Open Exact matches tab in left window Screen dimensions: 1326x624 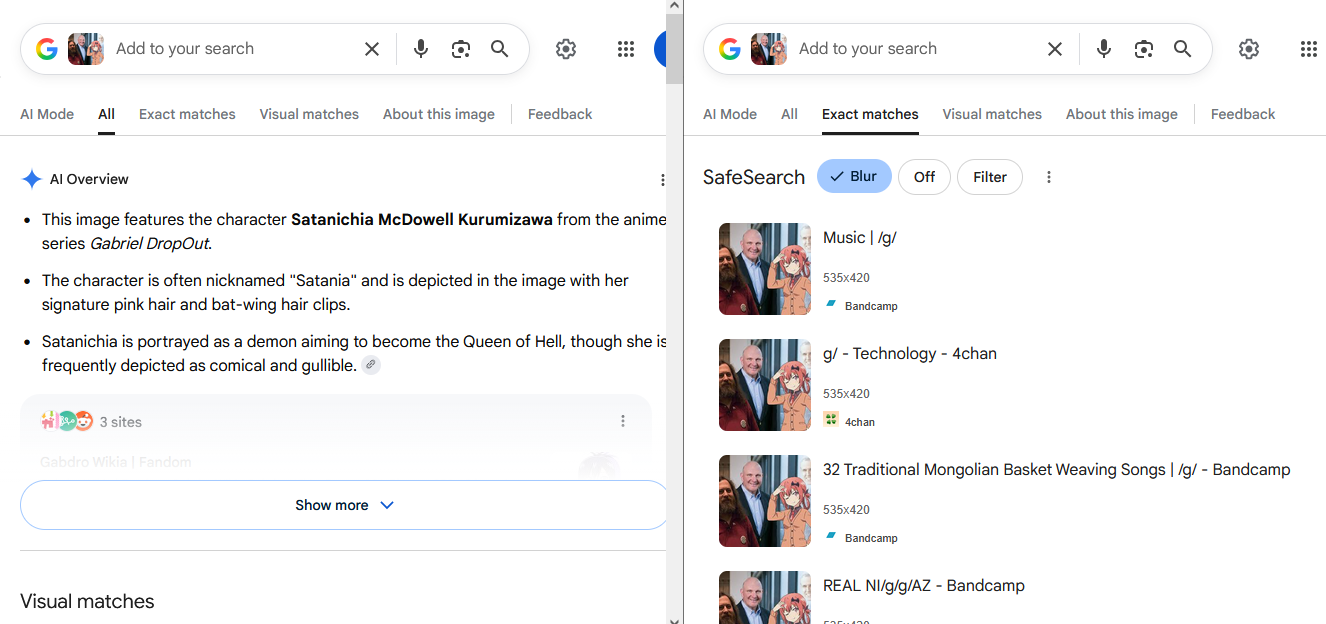tap(187, 114)
